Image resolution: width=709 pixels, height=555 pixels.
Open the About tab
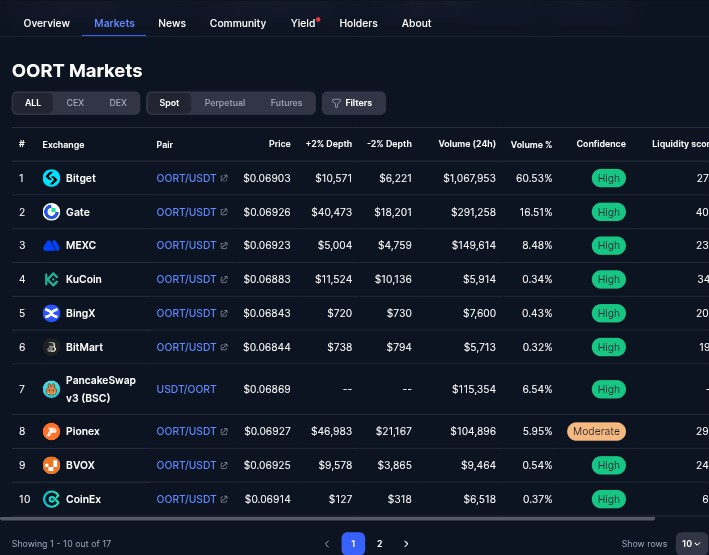pyautogui.click(x=416, y=23)
